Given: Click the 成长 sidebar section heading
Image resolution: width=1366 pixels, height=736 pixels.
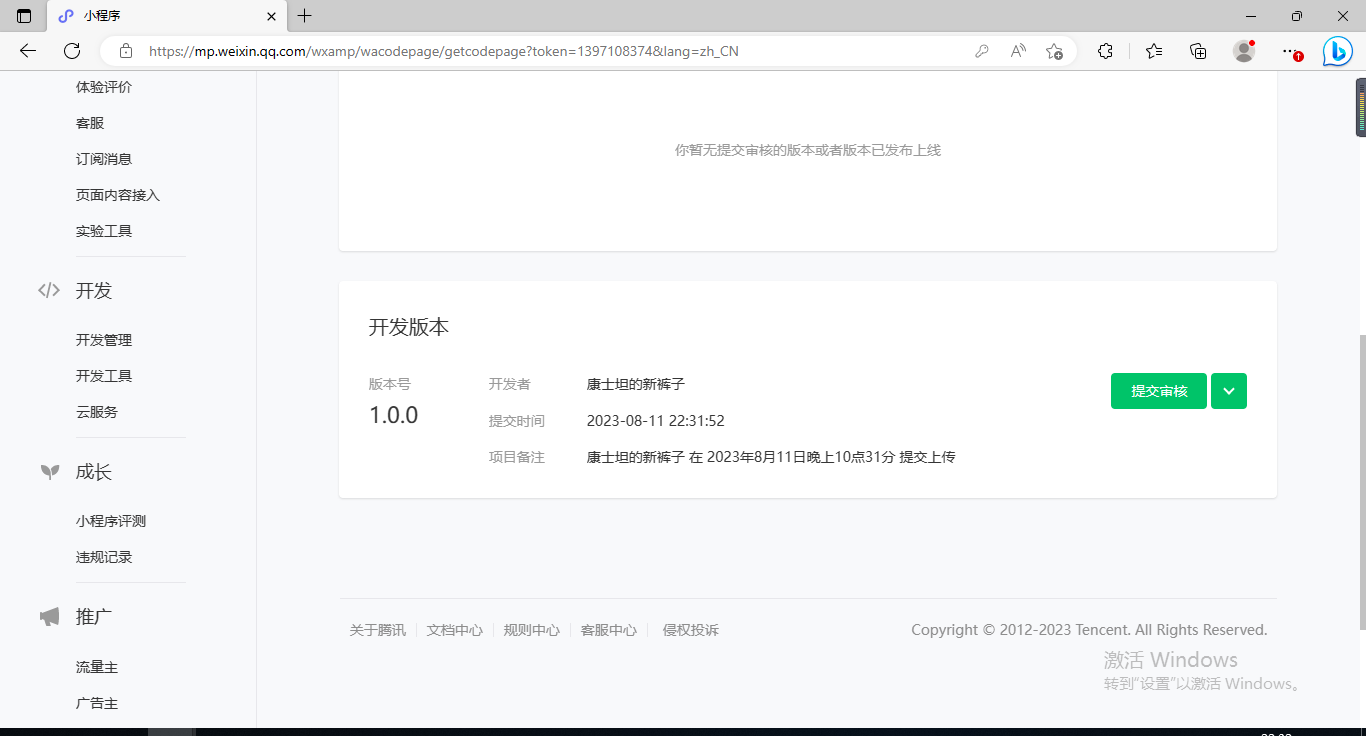Looking at the screenshot, I should pyautogui.click(x=94, y=472).
